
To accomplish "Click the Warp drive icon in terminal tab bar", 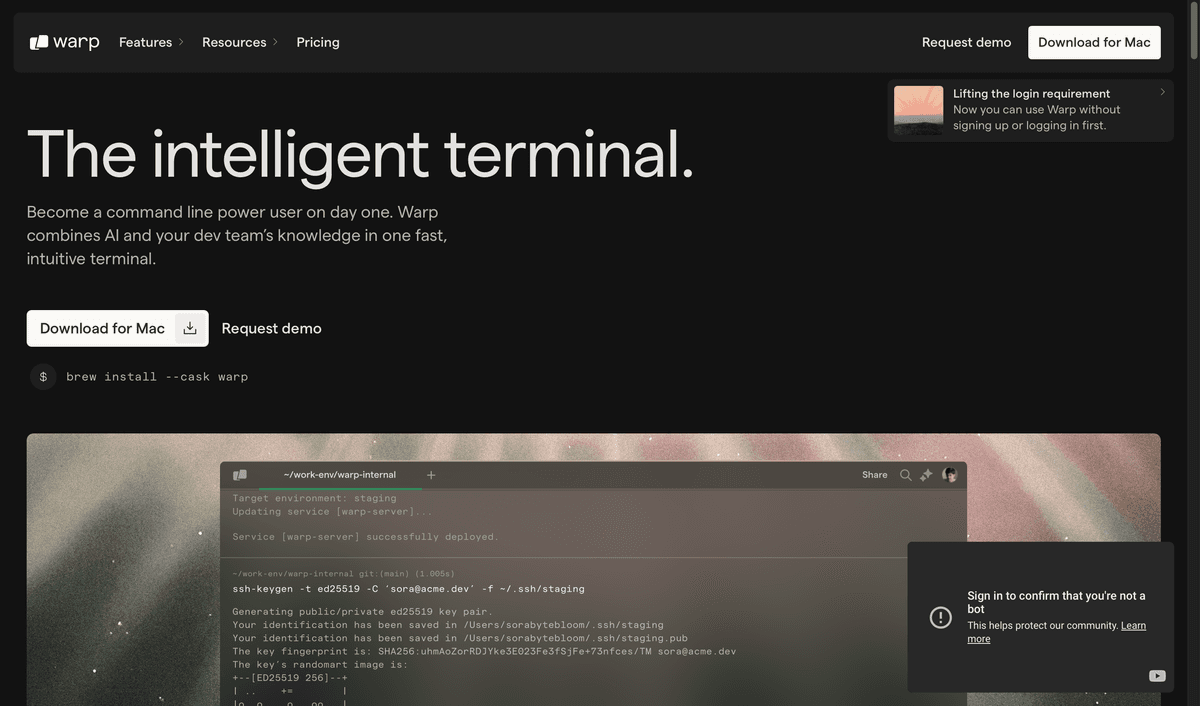I will coord(240,475).
